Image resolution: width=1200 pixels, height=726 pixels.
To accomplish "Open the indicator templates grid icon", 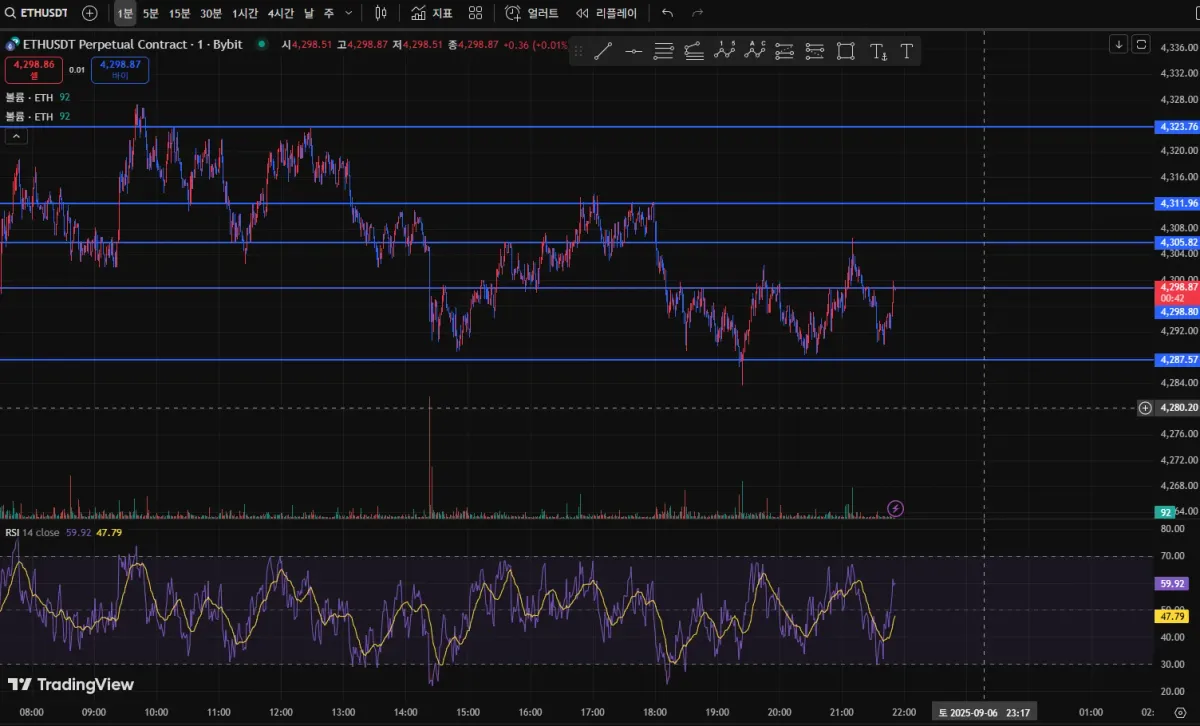I will (x=475, y=13).
